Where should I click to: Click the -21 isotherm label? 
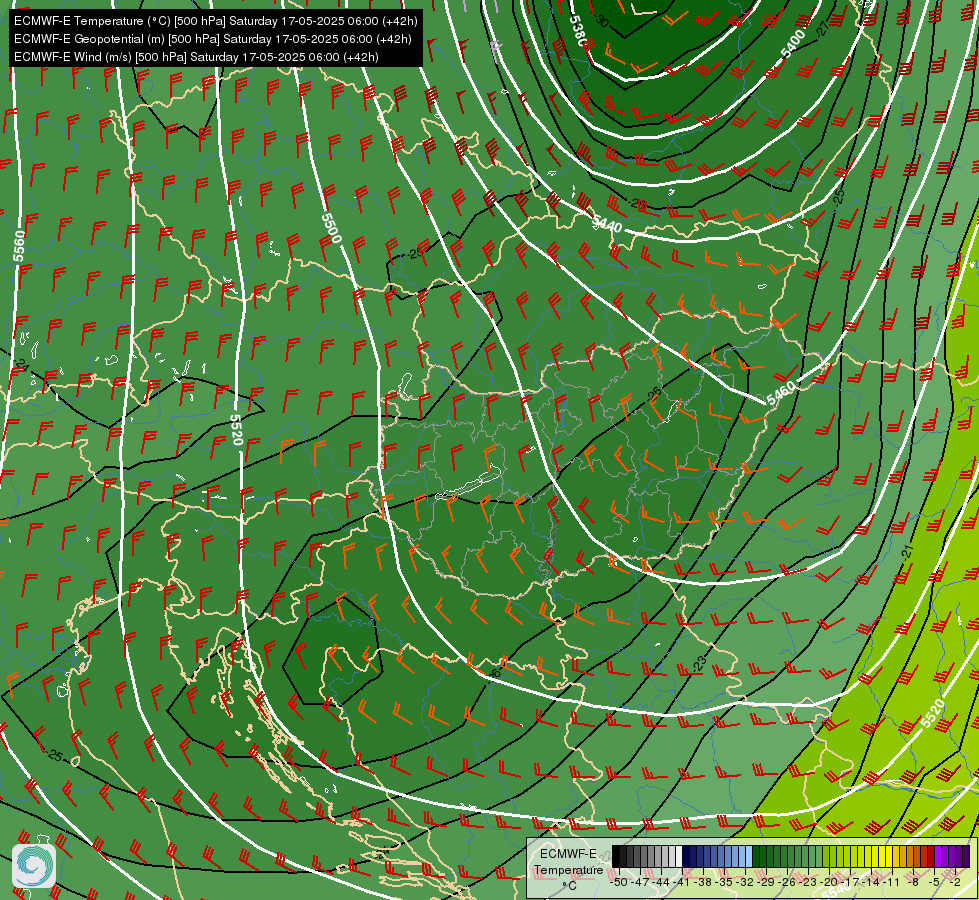coord(908,551)
